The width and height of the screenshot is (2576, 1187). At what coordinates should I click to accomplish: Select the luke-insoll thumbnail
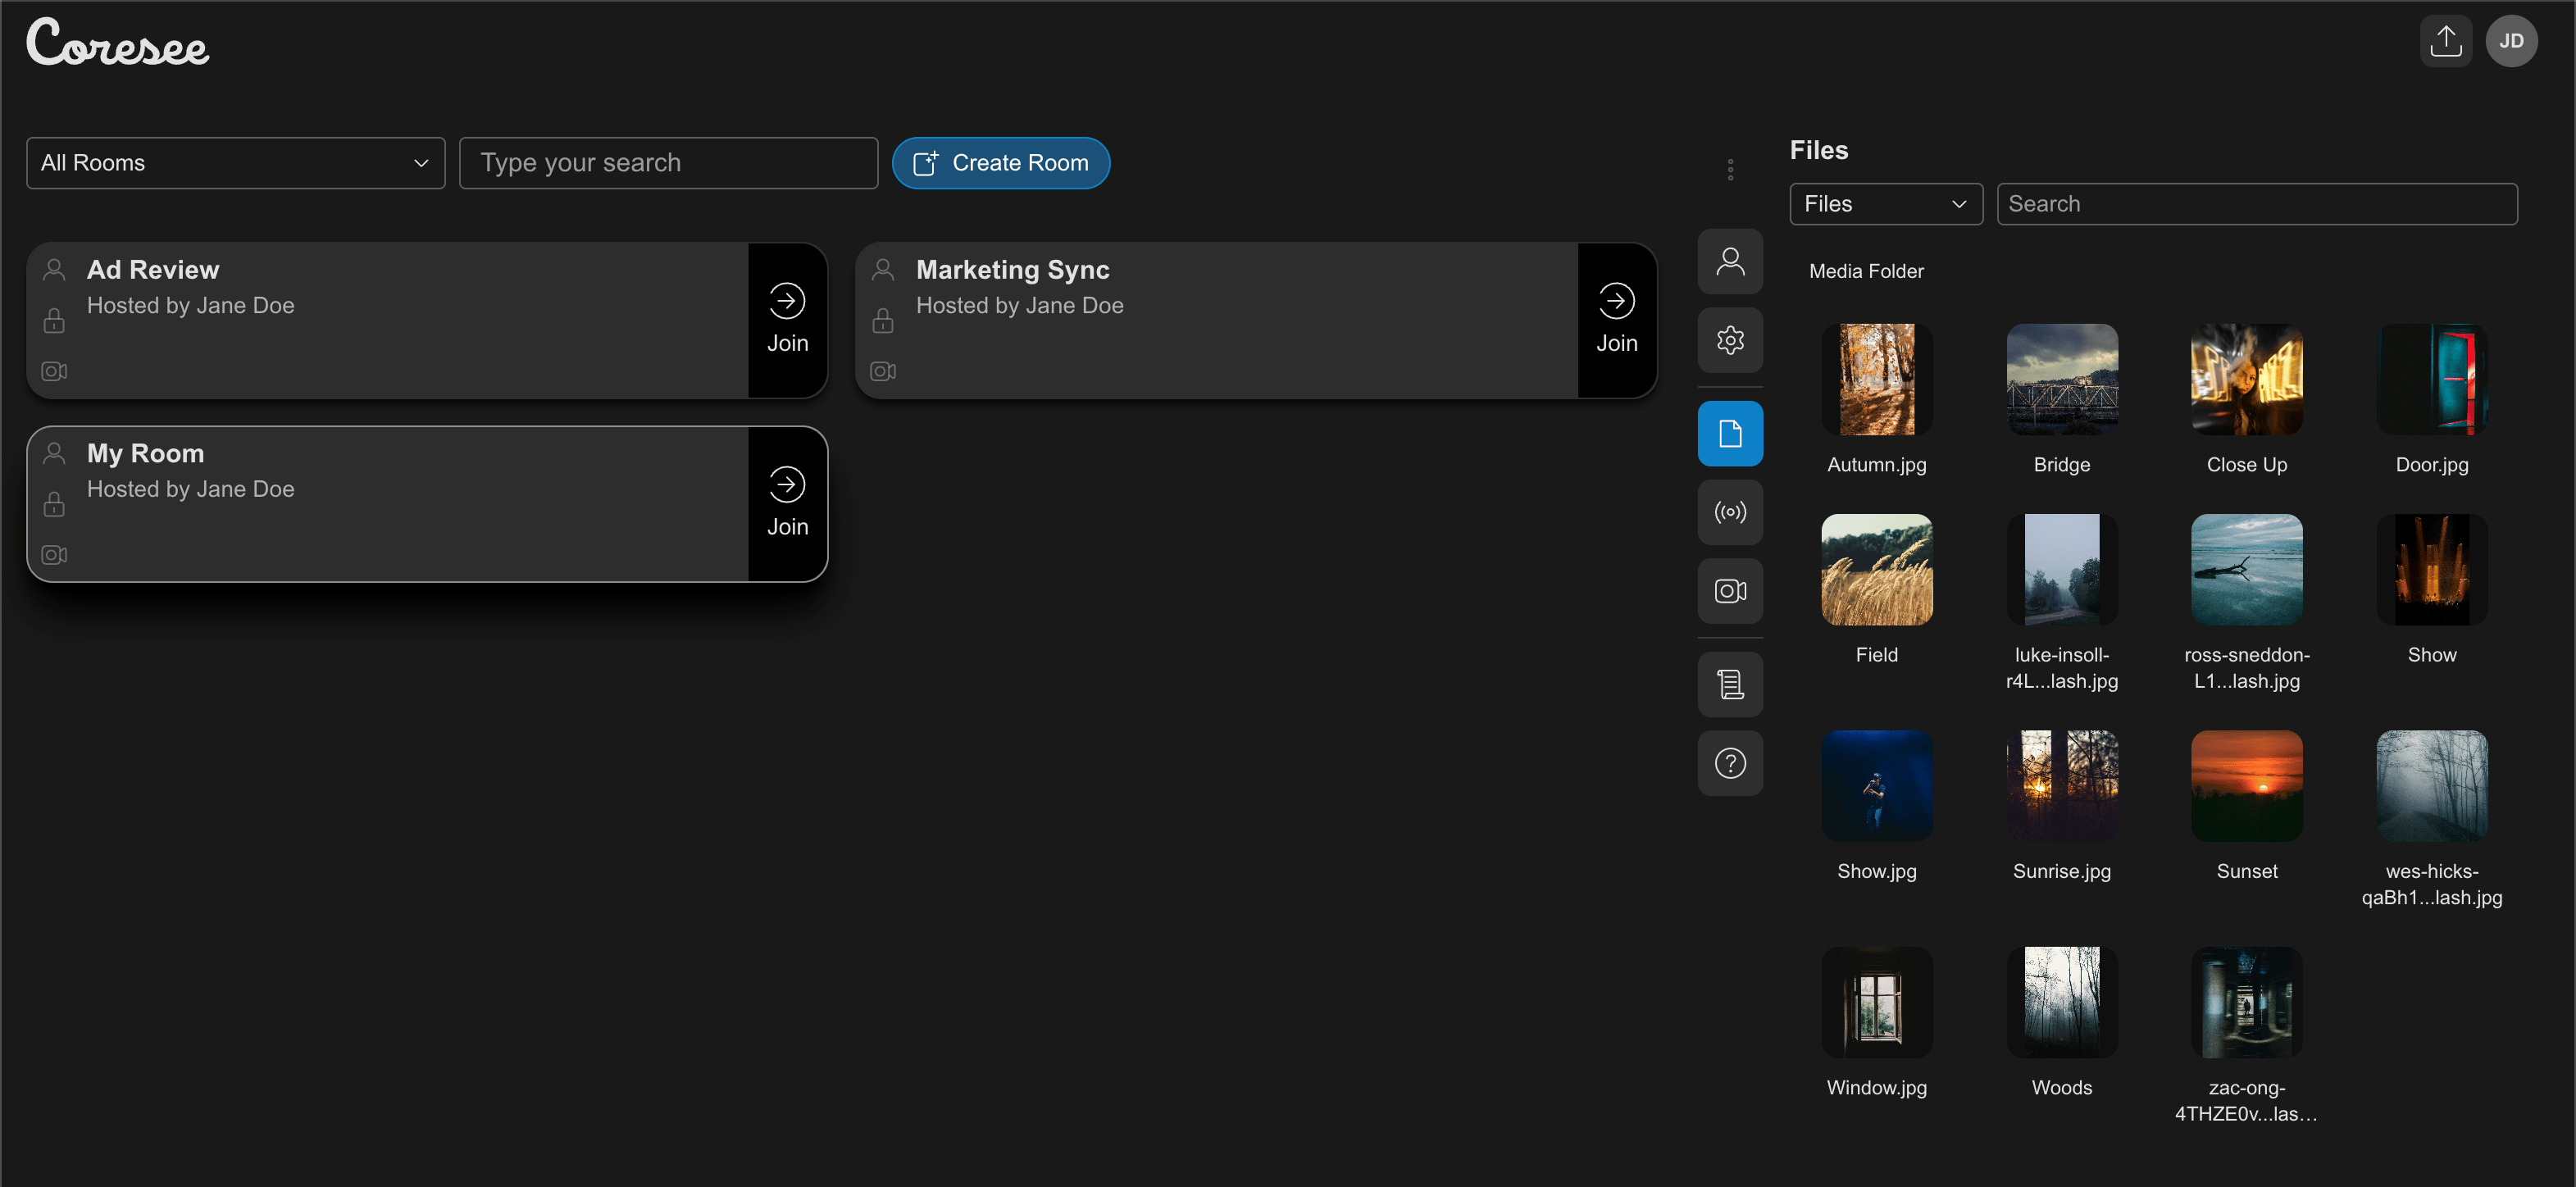click(2062, 570)
